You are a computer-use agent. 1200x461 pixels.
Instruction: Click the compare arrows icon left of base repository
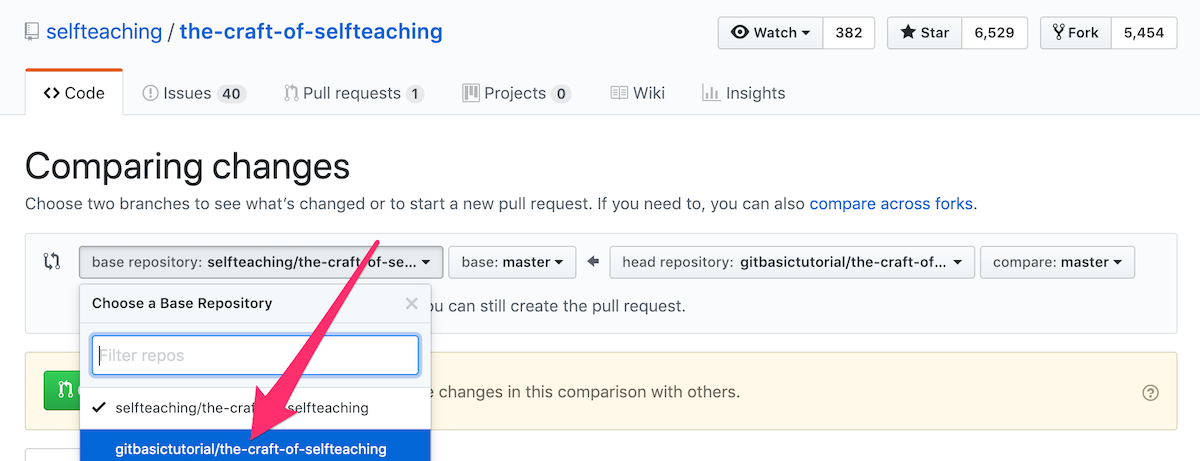(x=52, y=262)
